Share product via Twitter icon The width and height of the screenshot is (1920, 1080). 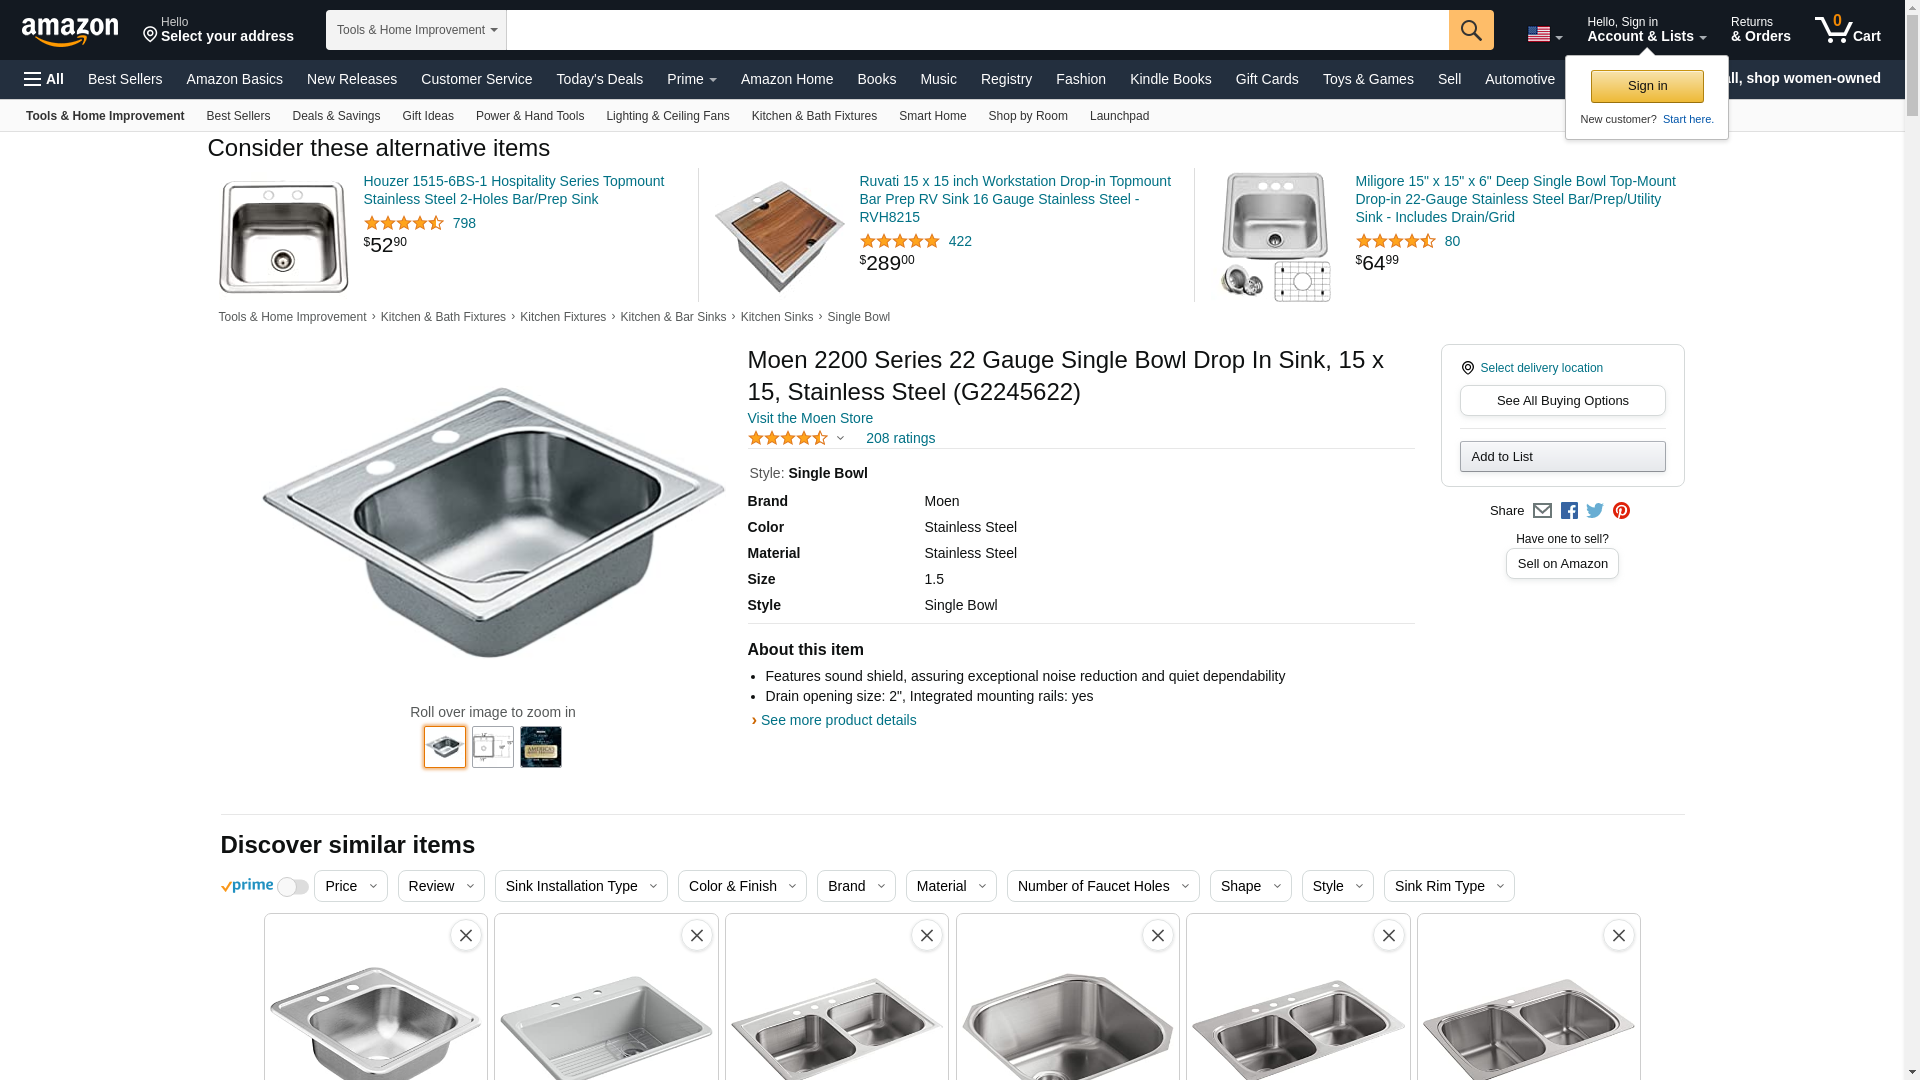1595,511
